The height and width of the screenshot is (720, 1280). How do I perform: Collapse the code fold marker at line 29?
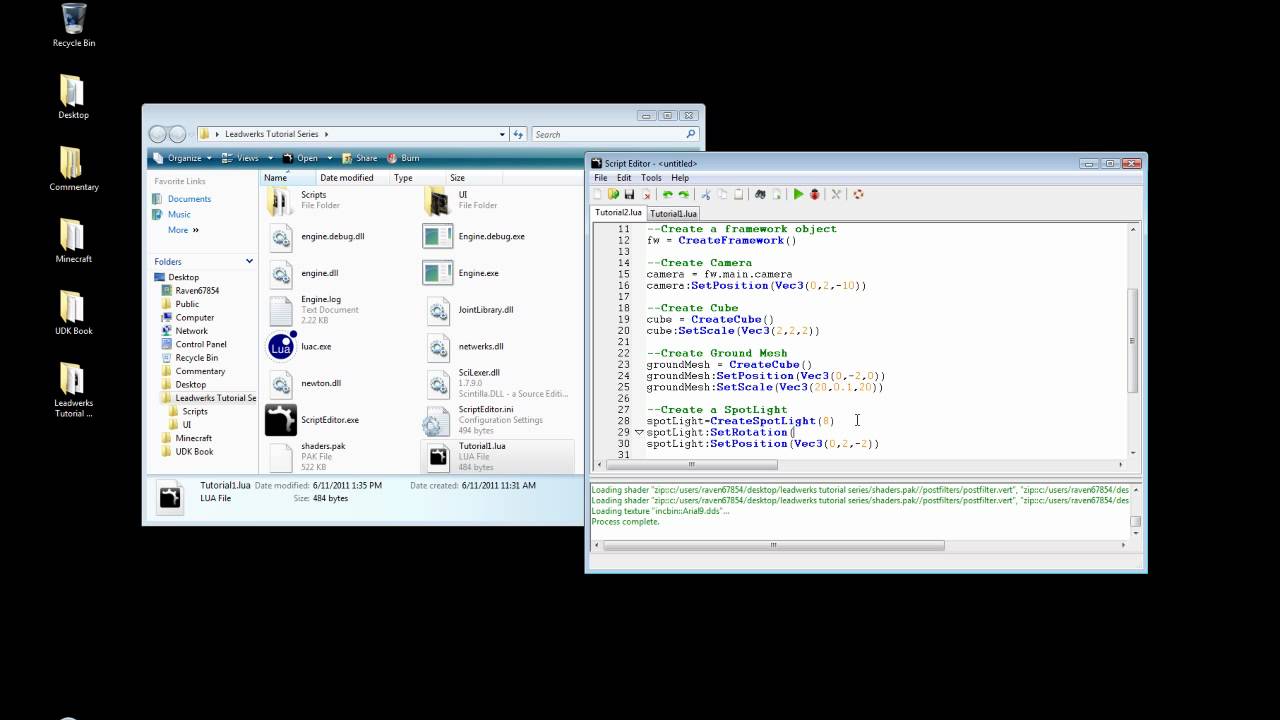(x=639, y=432)
